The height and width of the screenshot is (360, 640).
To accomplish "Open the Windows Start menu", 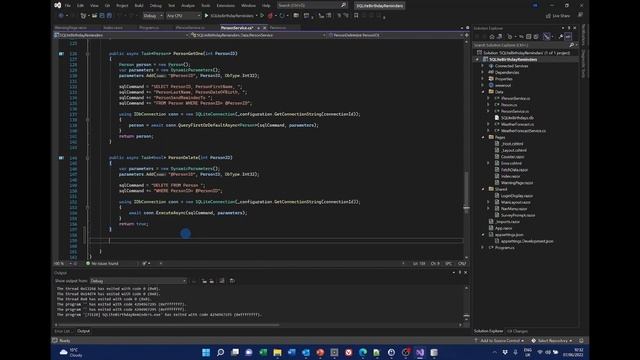I will 206,352.
